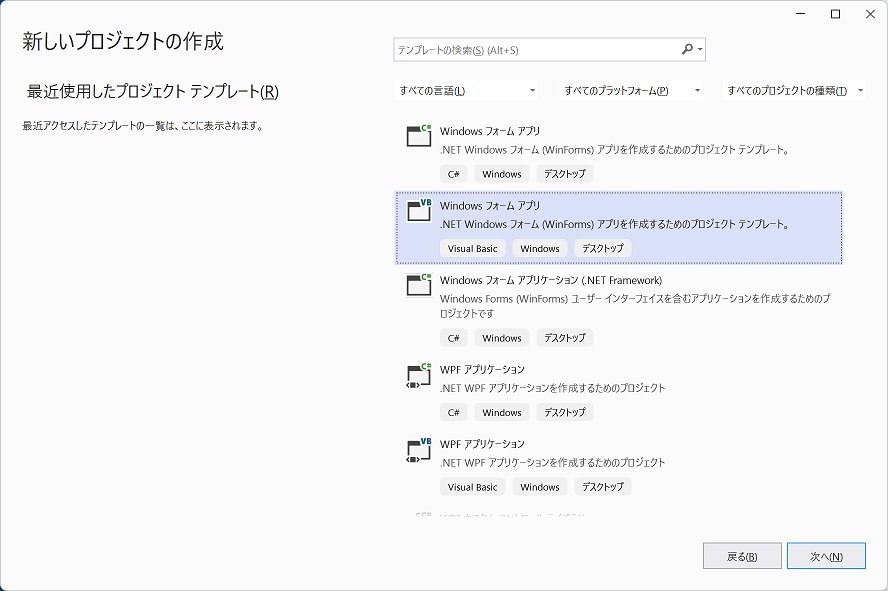Screen dimensions: 888x591
Task: Open the すべての言語 language filter dropdown
Action: pyautogui.click(x=467, y=90)
